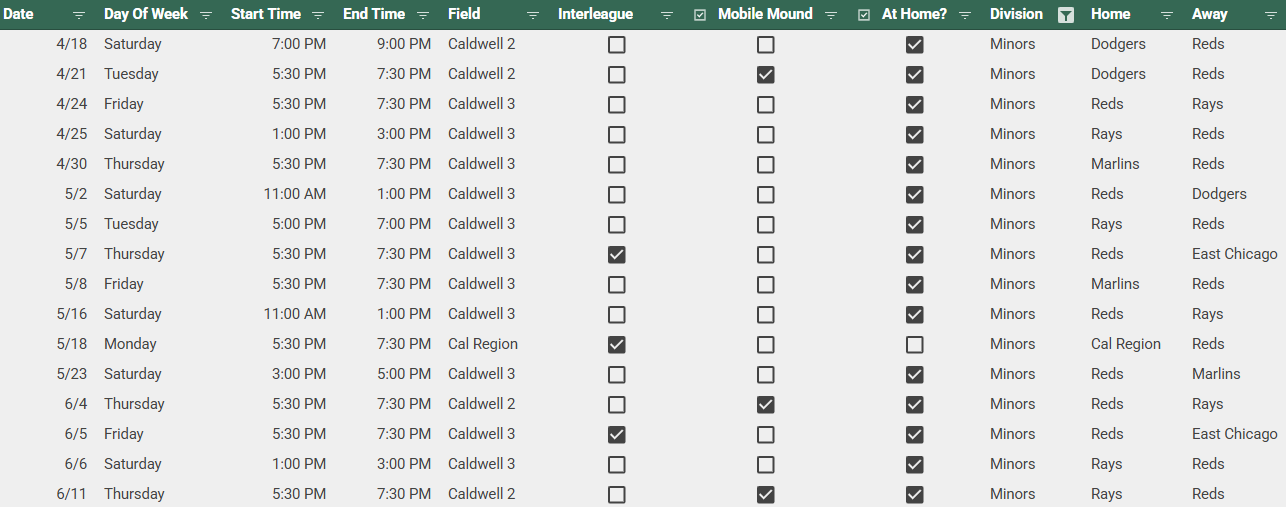Check Interleague box for the 4/18 game
This screenshot has width=1286, height=507.
click(617, 45)
